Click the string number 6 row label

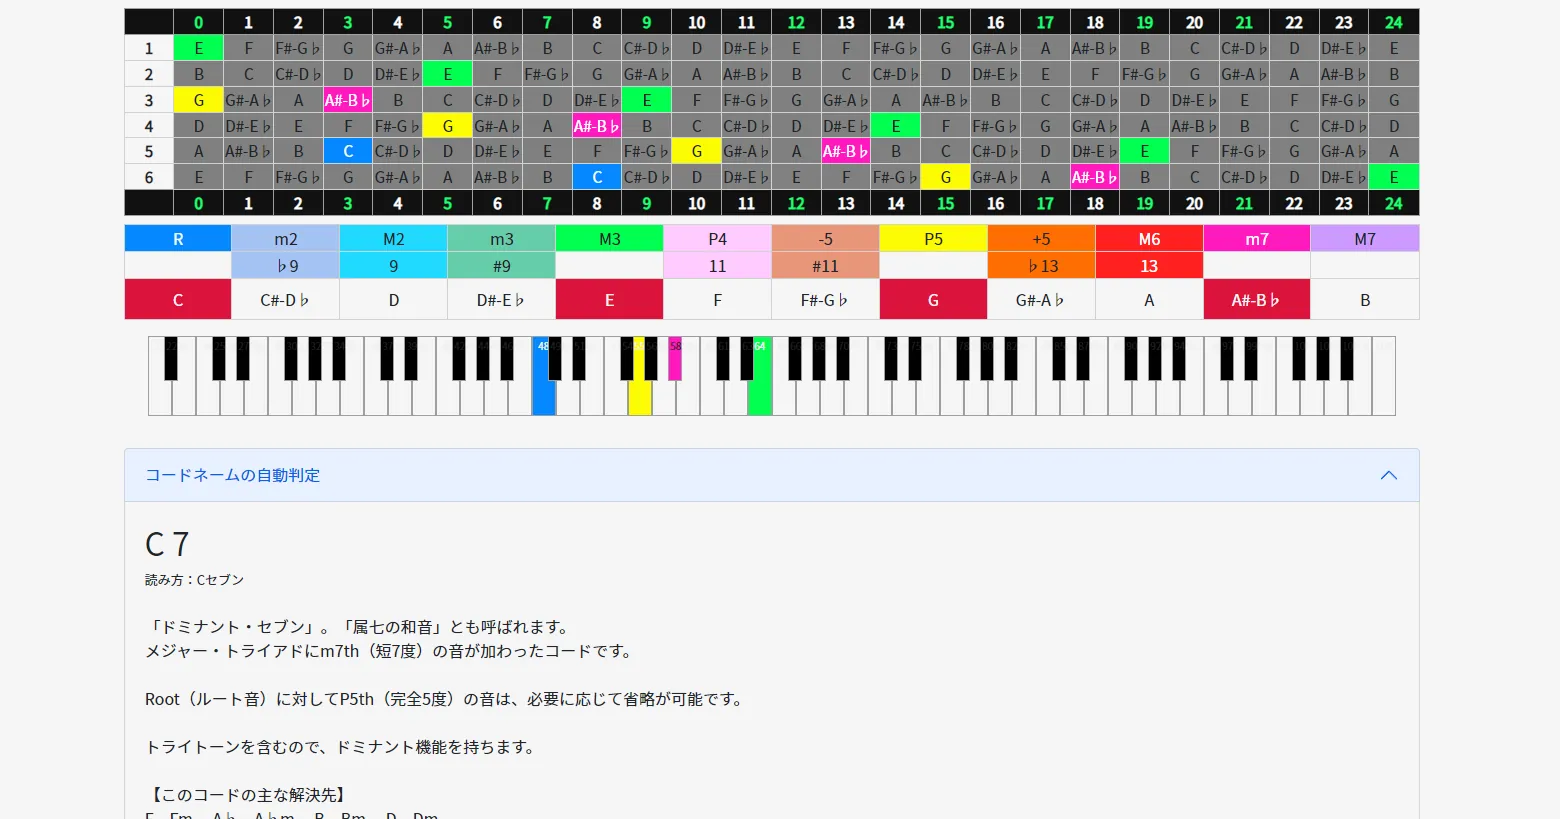coord(149,177)
